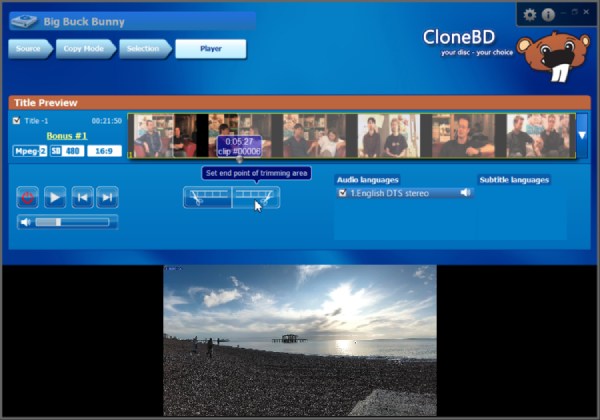600x420 pixels.
Task: Click the Title Preview header bar
Action: click(300, 103)
